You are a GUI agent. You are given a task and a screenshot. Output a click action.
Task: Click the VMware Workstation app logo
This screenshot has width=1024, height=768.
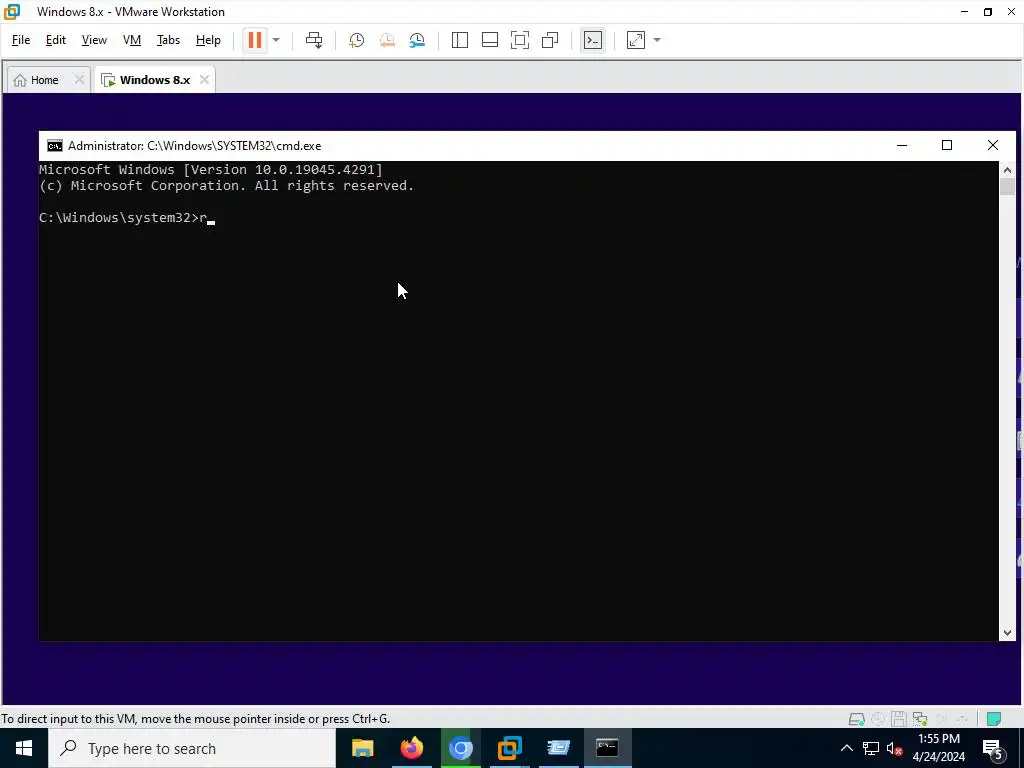click(x=12, y=12)
